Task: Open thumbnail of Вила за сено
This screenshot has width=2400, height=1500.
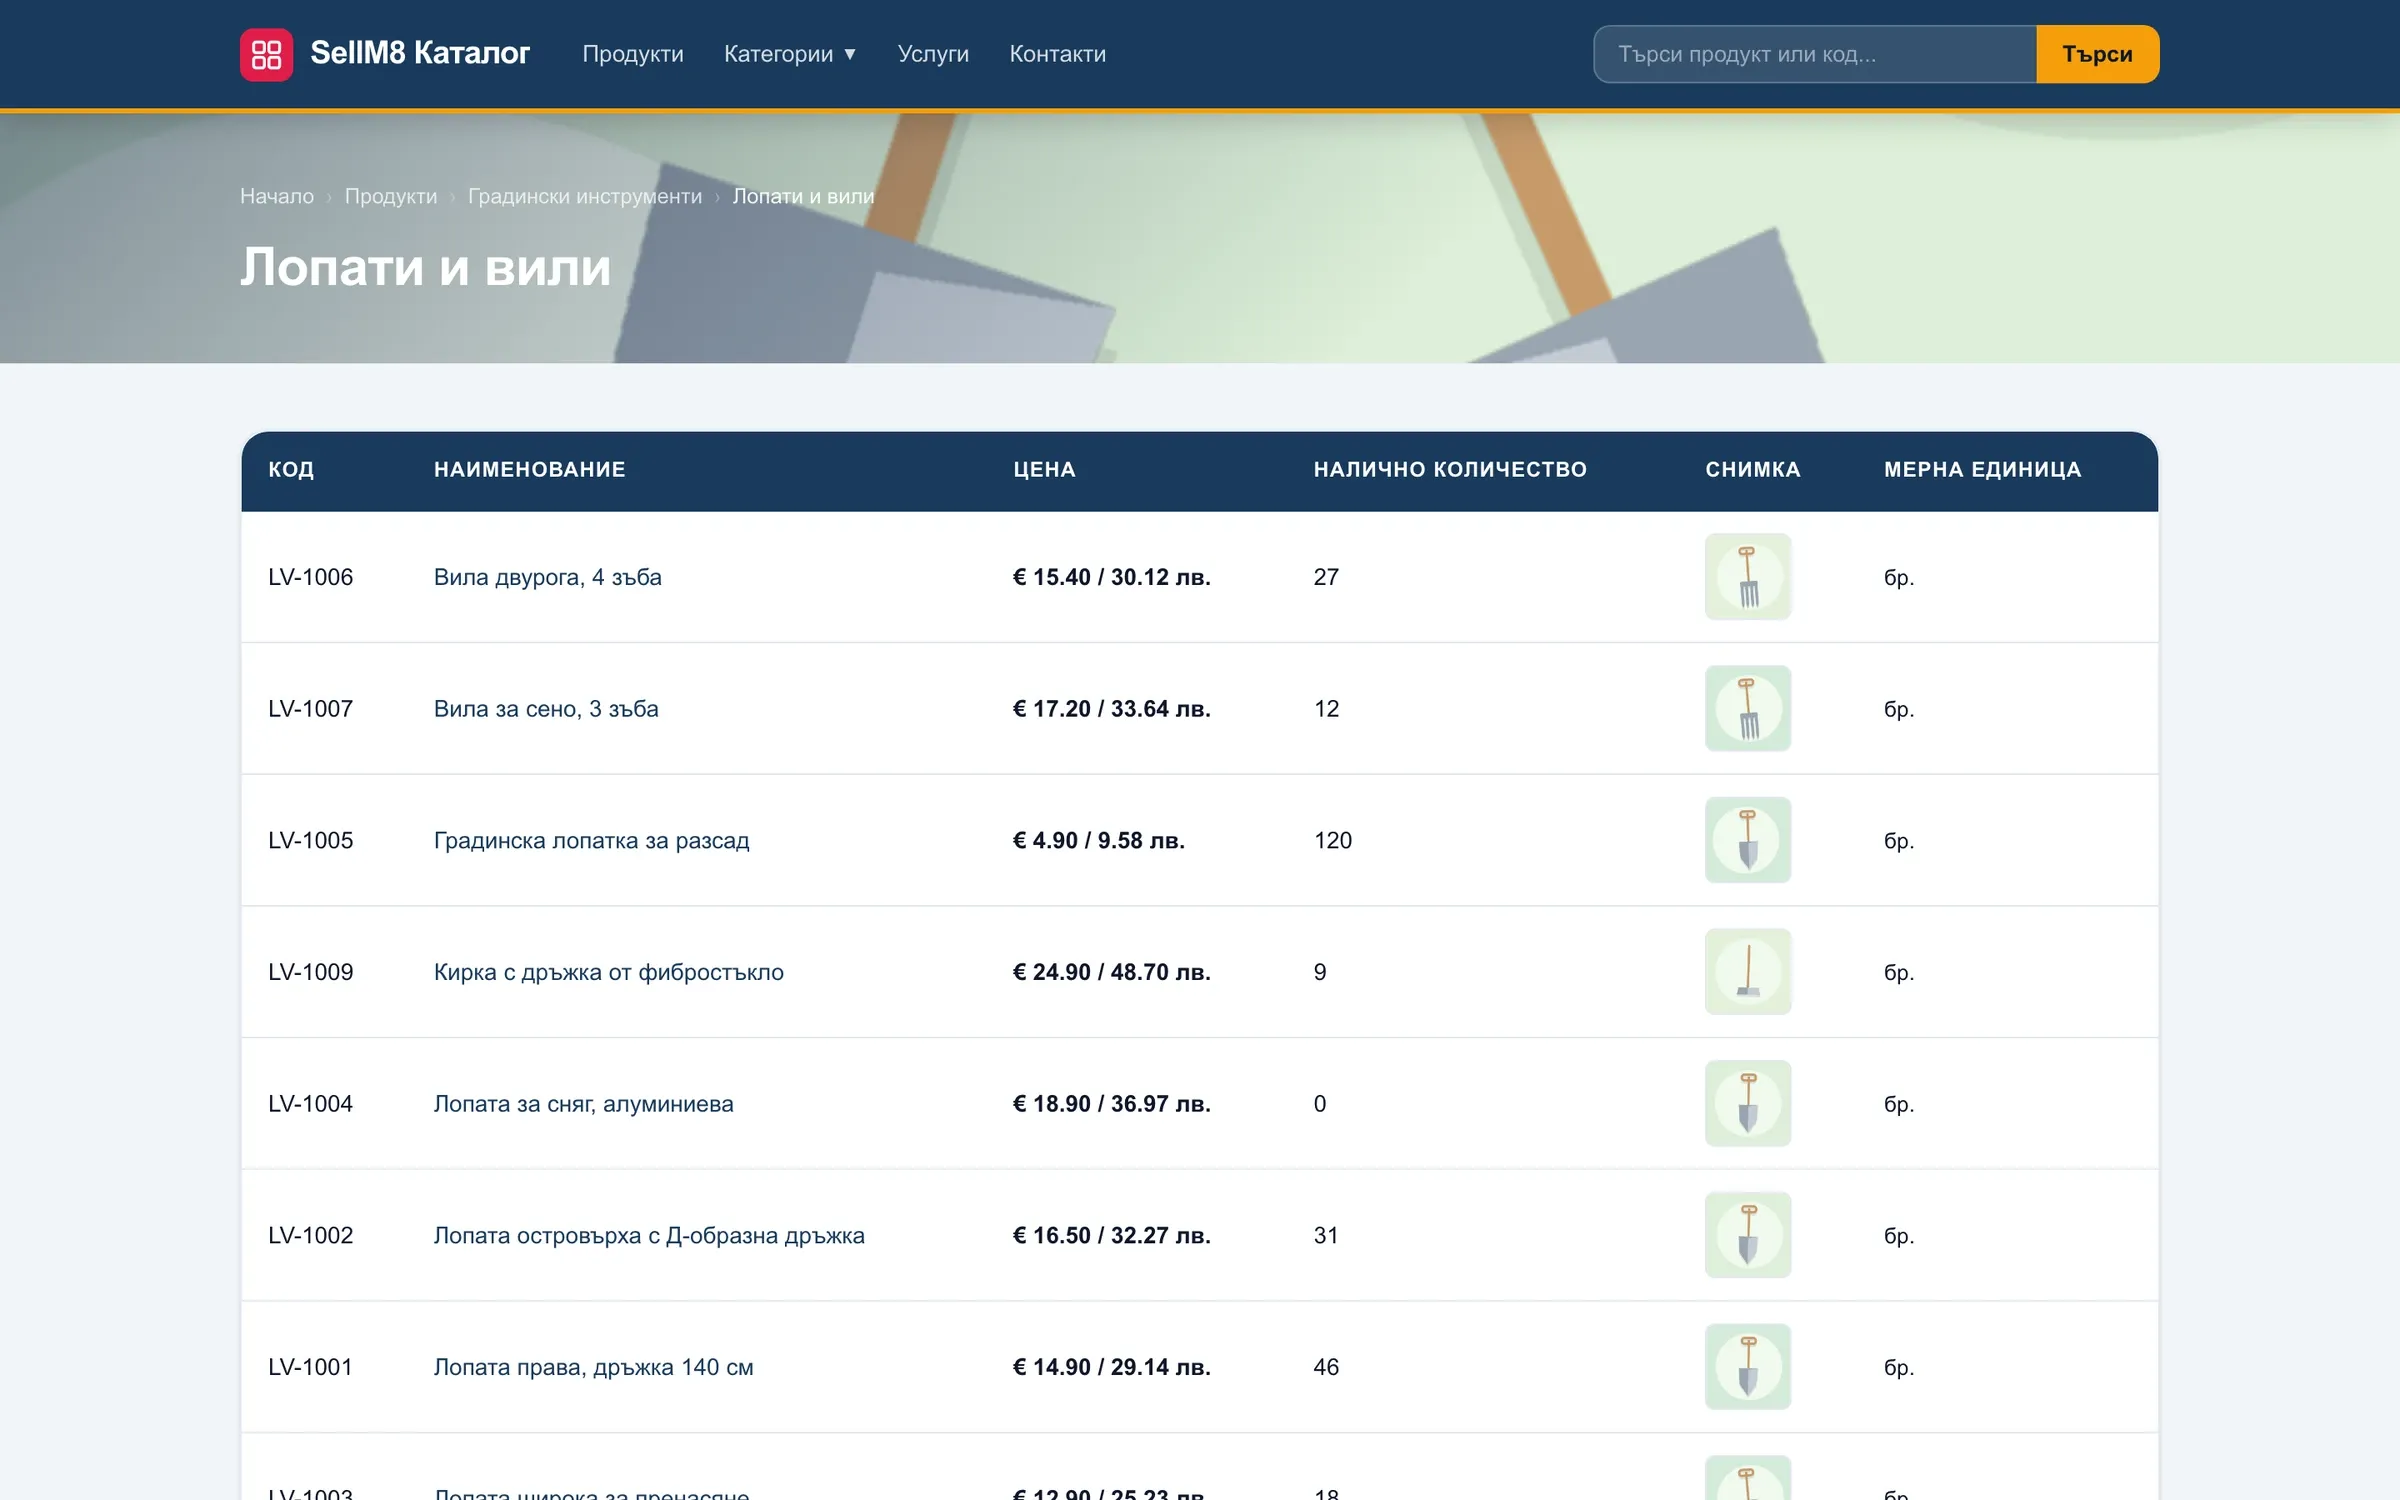Action: pos(1748,709)
